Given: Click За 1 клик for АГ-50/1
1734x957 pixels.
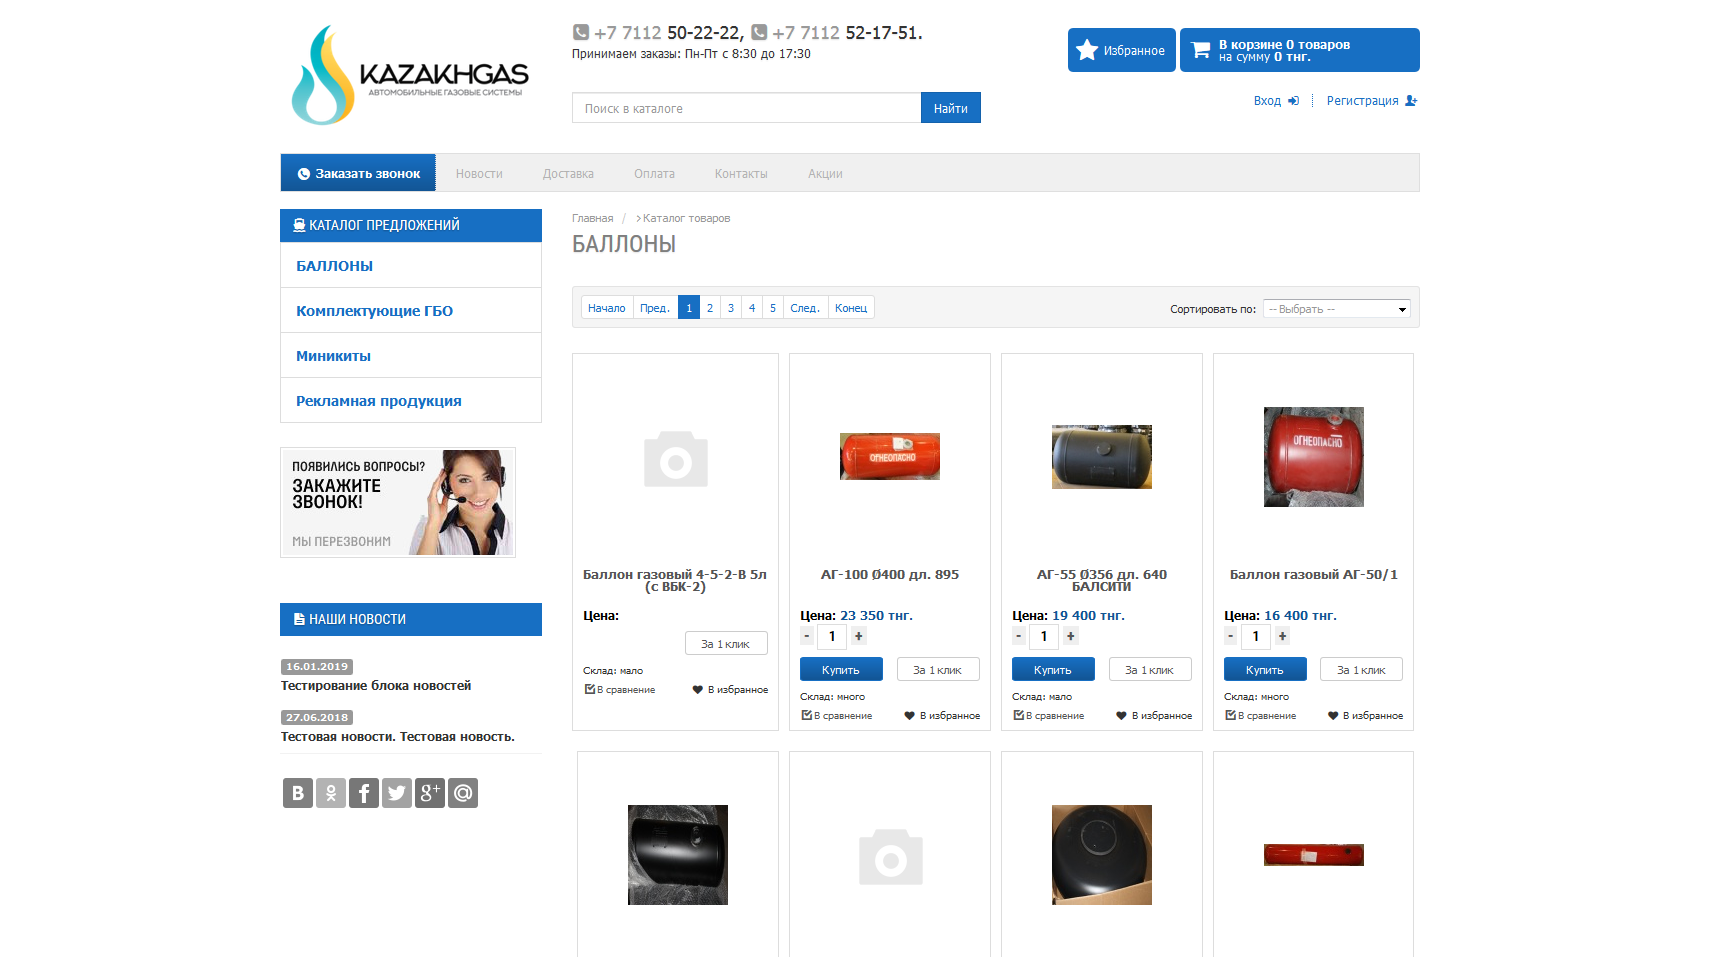Looking at the screenshot, I should (1362, 670).
